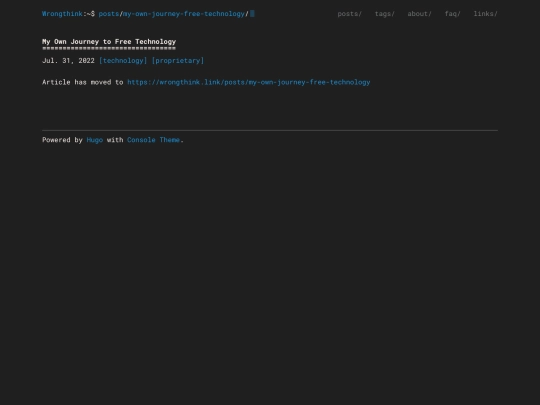Click the Jul. 31, 2022 date text
This screenshot has height=405, width=540.
(68, 61)
